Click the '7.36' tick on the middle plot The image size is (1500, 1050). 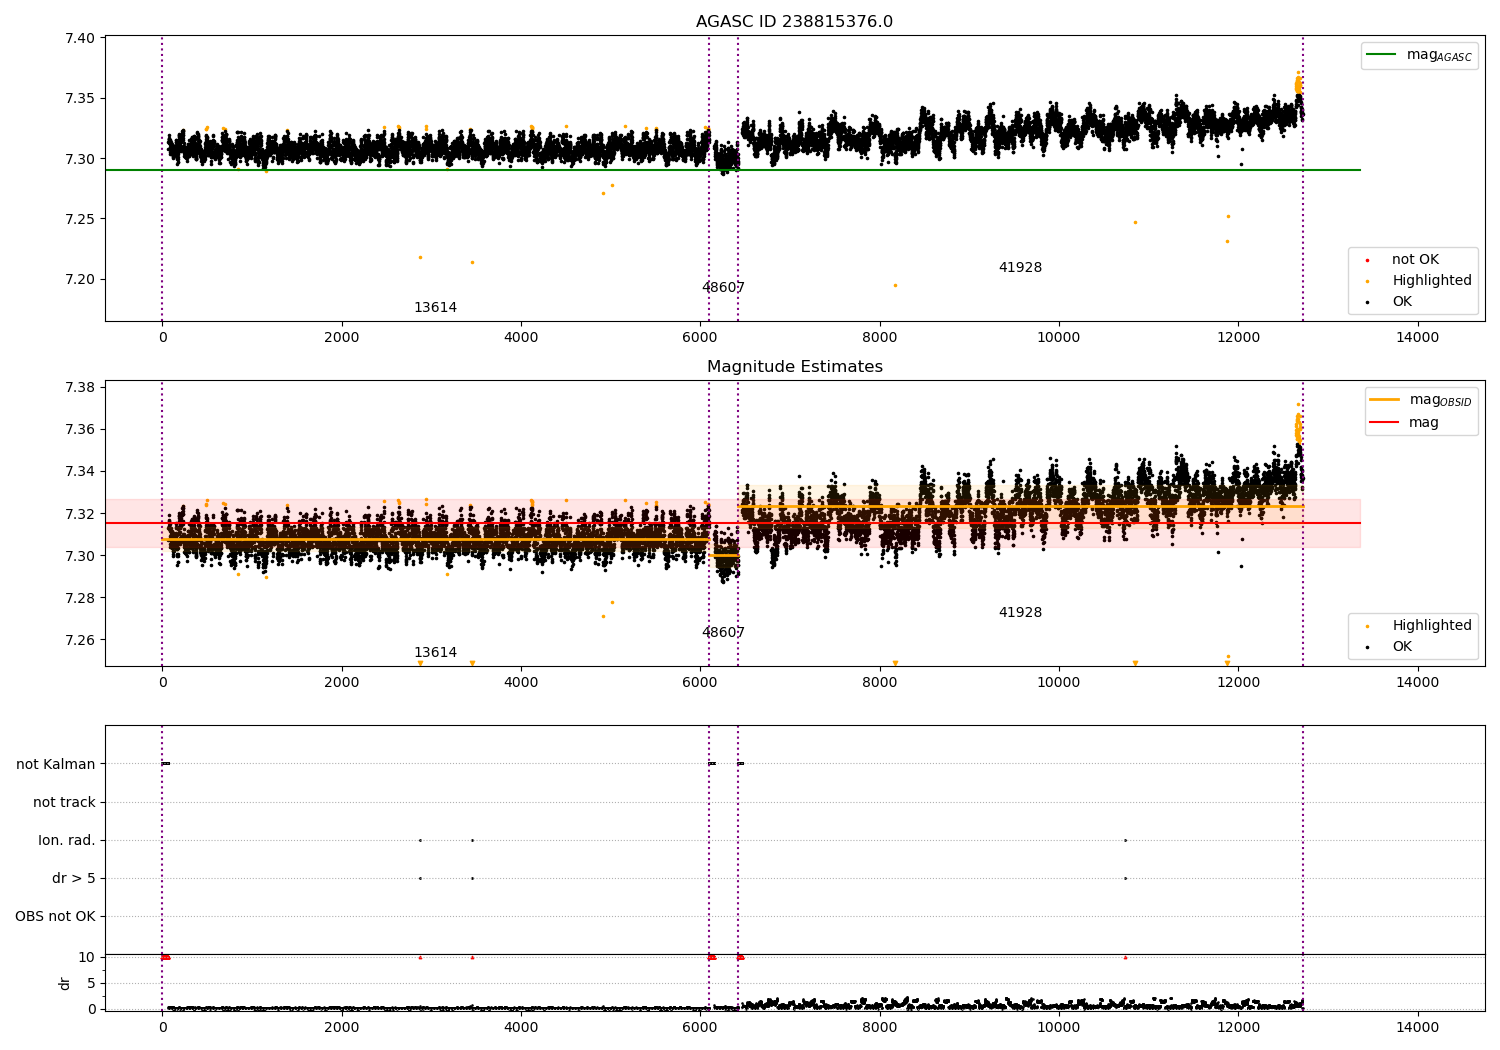(x=80, y=430)
